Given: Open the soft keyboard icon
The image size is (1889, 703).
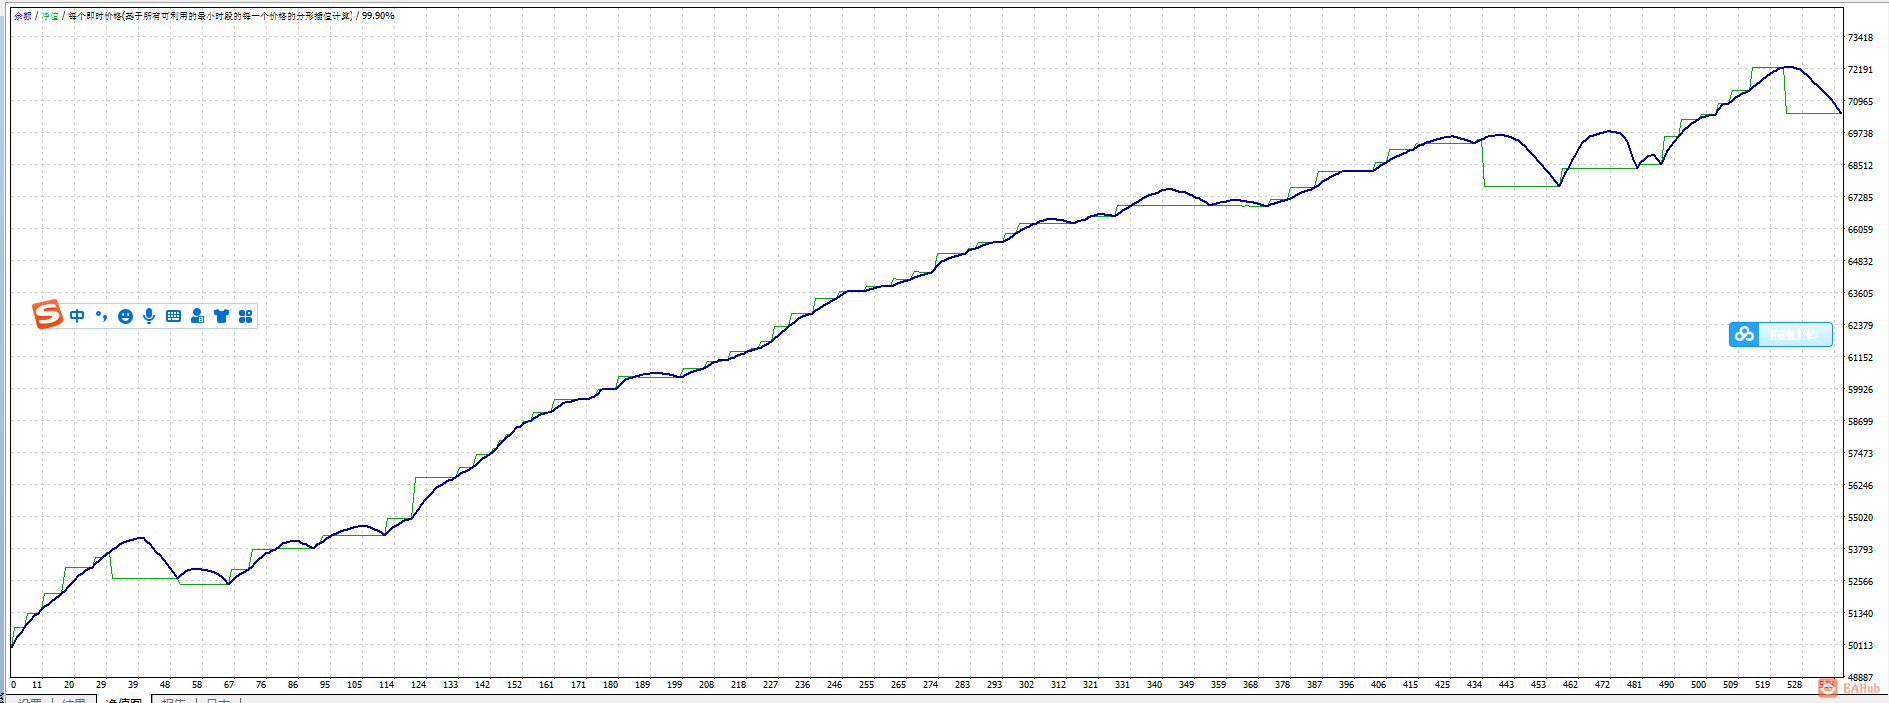Looking at the screenshot, I should pyautogui.click(x=173, y=316).
